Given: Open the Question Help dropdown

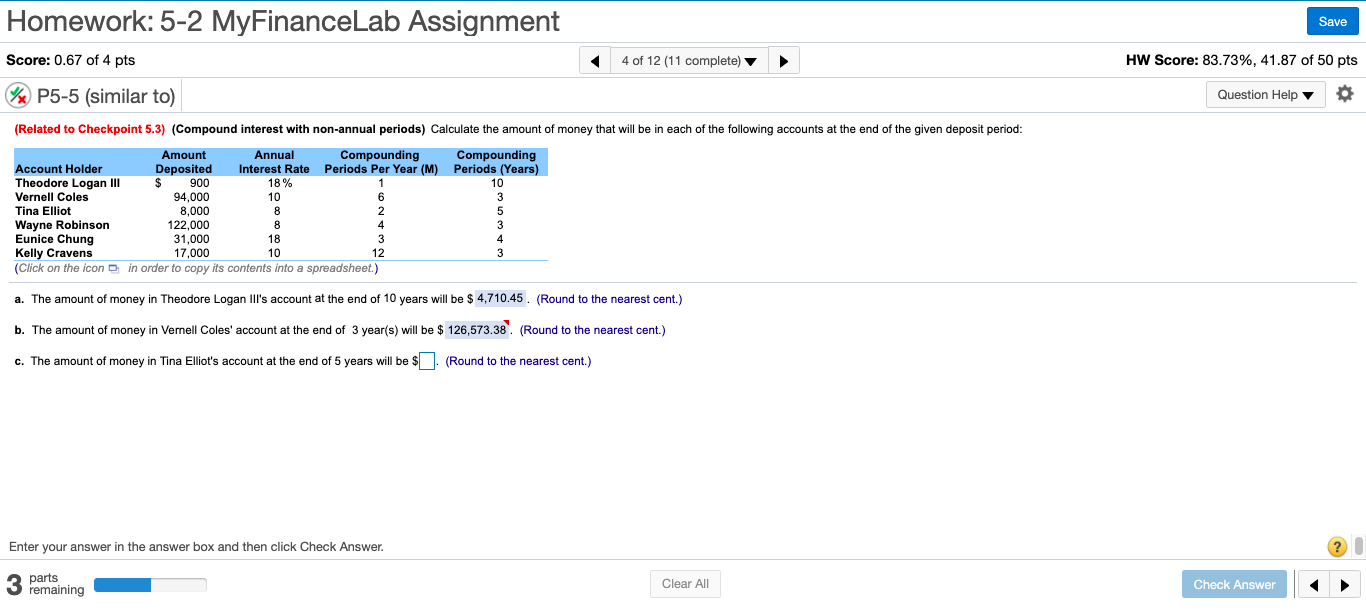Looking at the screenshot, I should 1265,92.
